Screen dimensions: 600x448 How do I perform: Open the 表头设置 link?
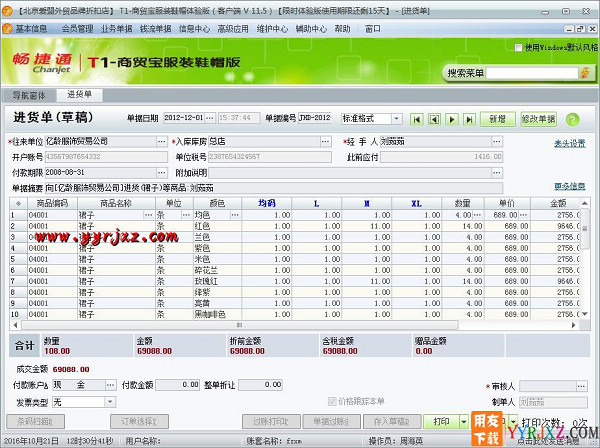[x=569, y=143]
